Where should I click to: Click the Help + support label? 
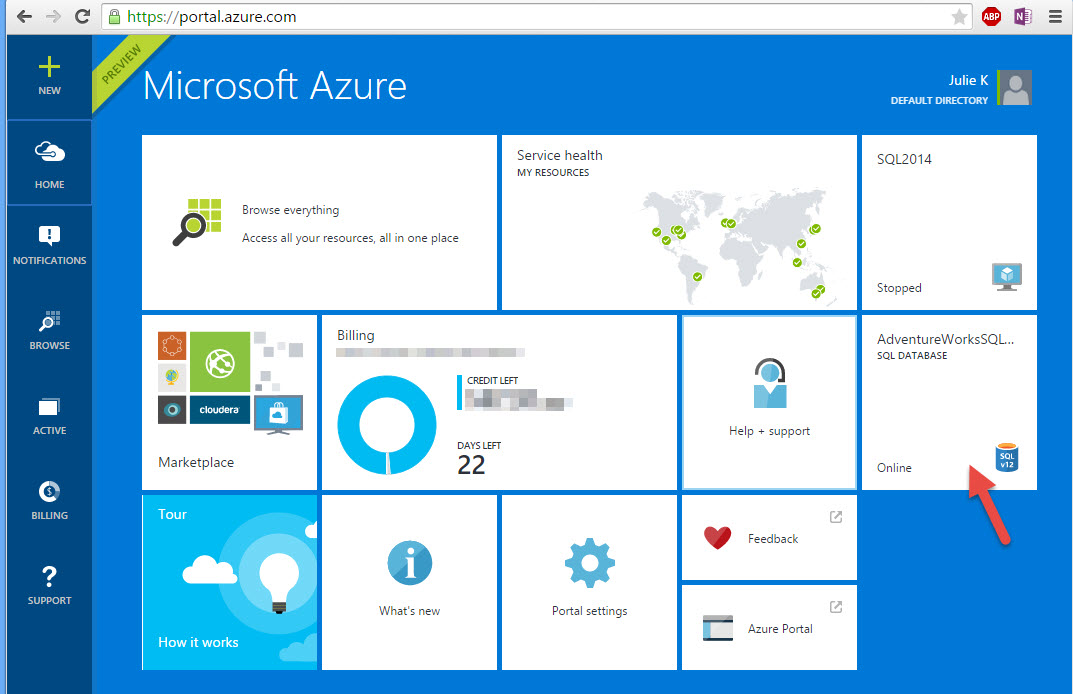(x=769, y=431)
